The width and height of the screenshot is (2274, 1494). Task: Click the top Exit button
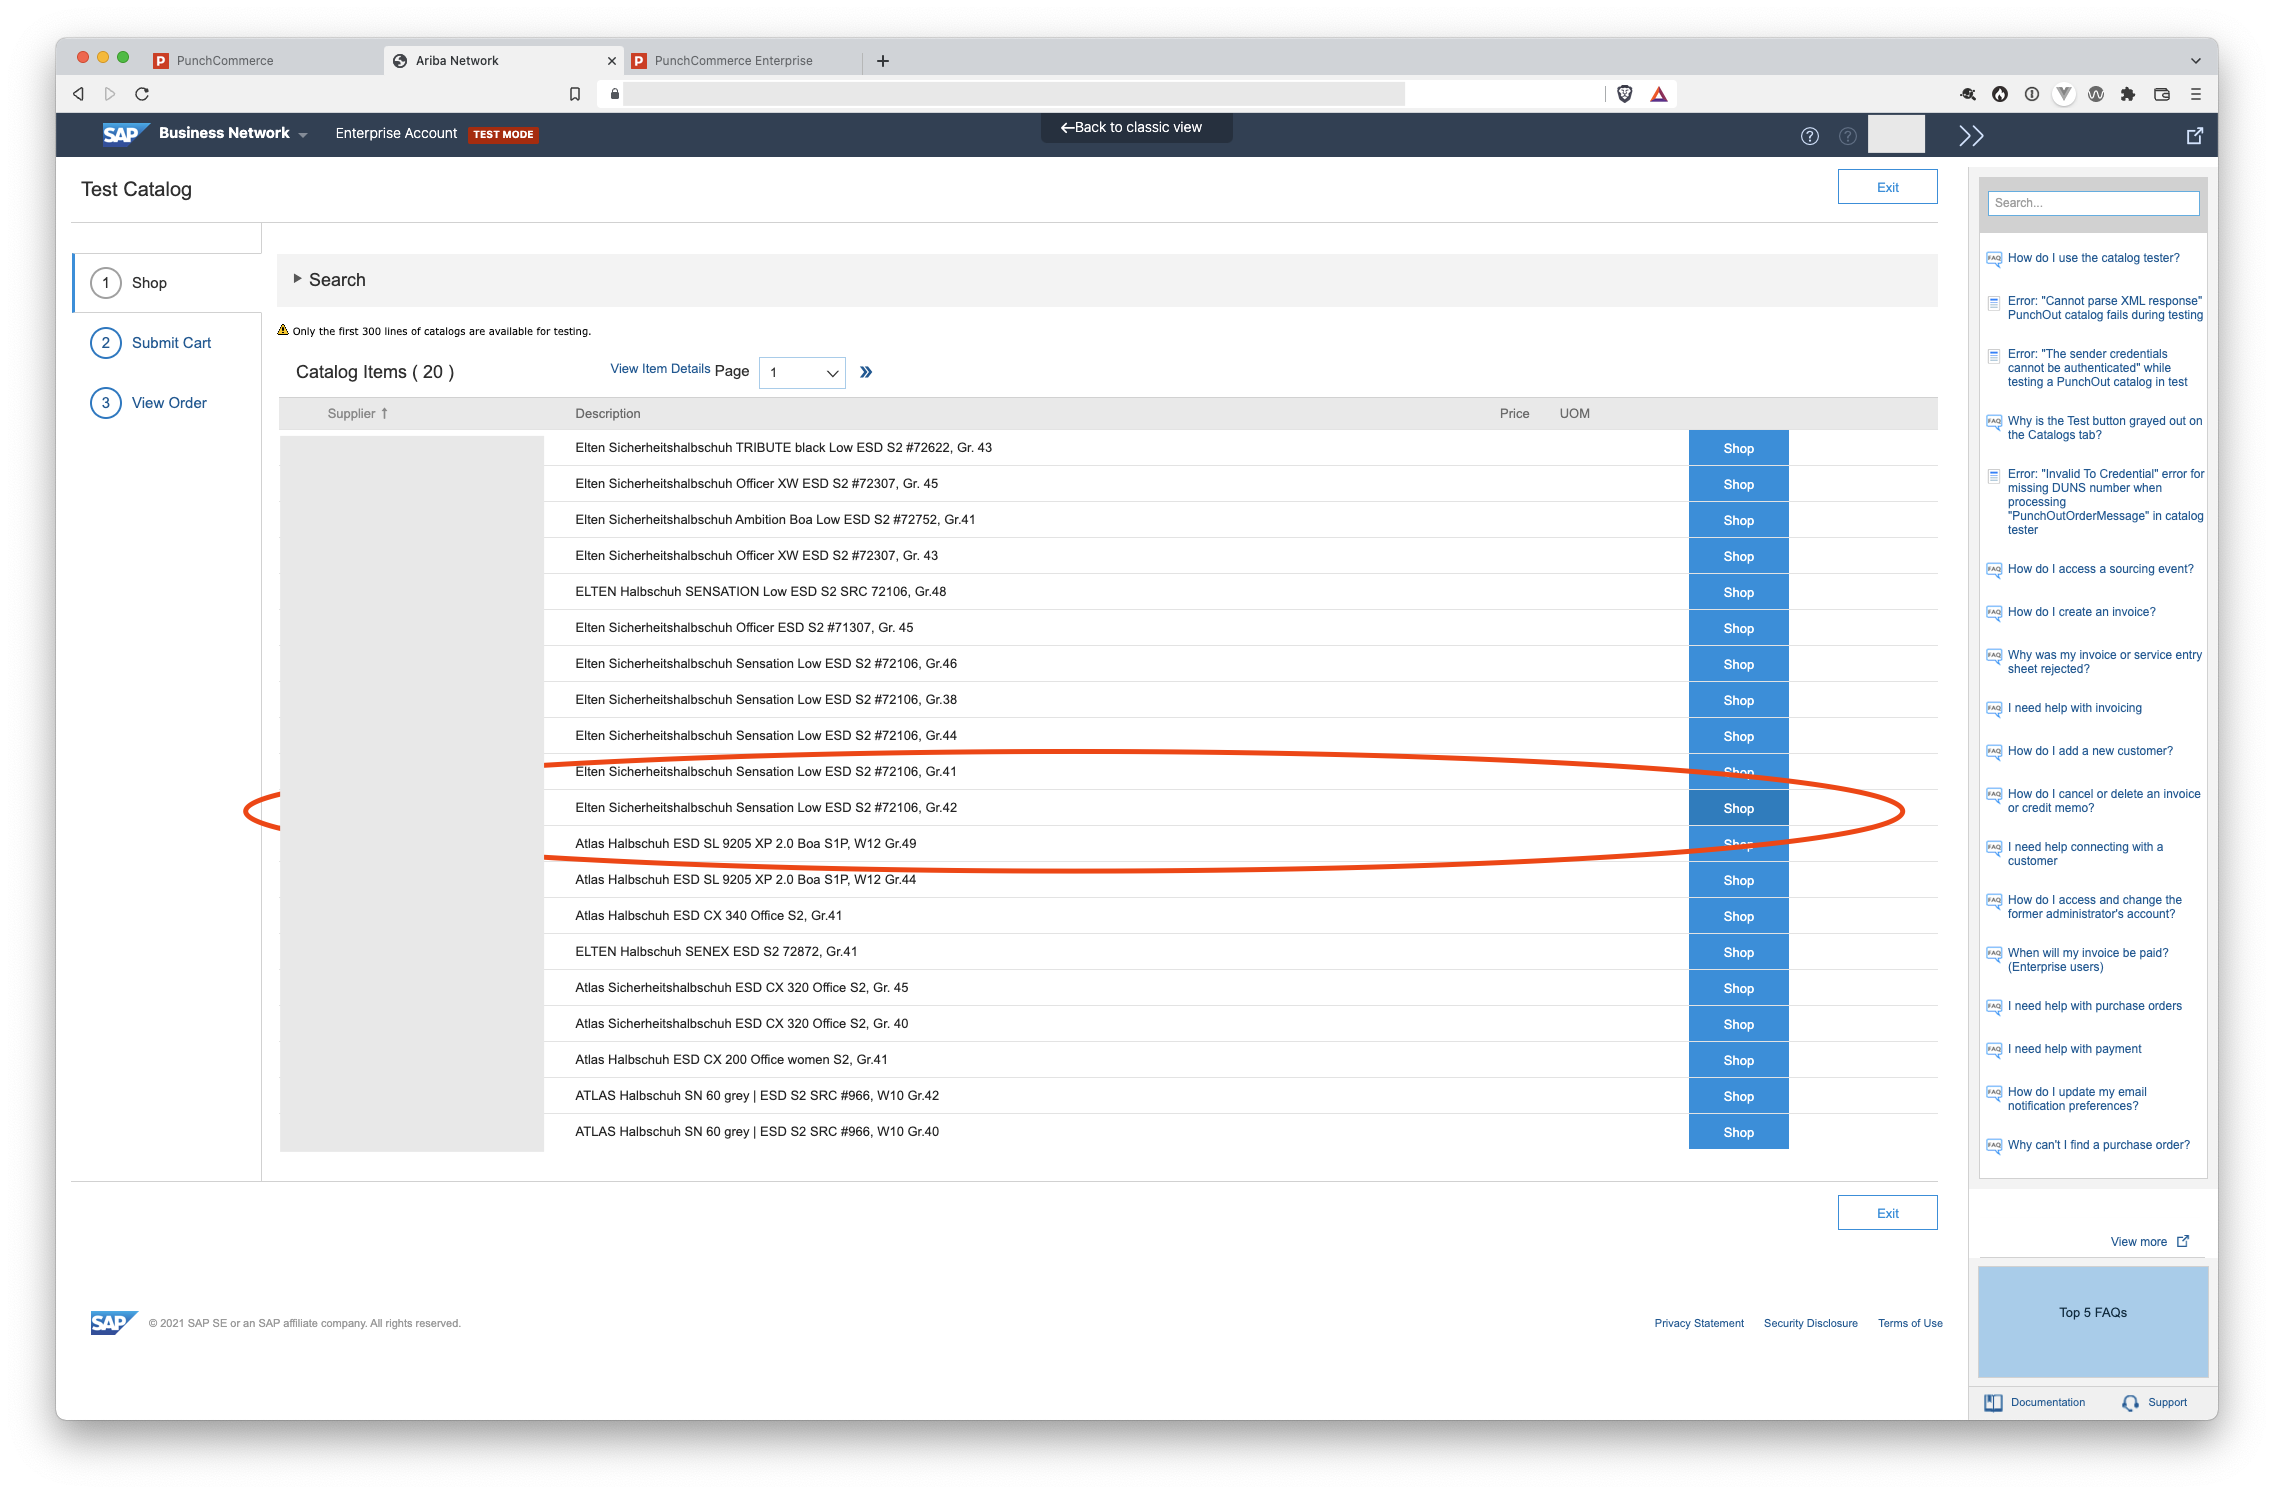pyautogui.click(x=1887, y=187)
